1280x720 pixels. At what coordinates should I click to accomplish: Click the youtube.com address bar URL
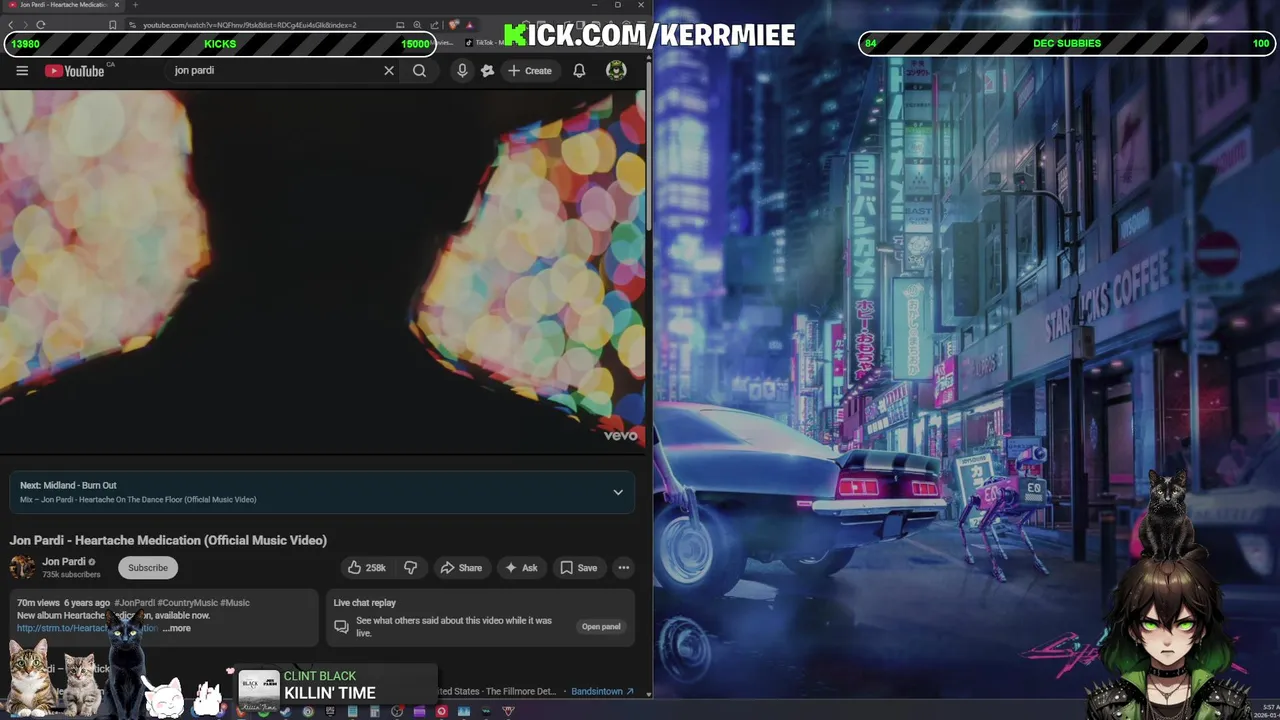tap(250, 24)
